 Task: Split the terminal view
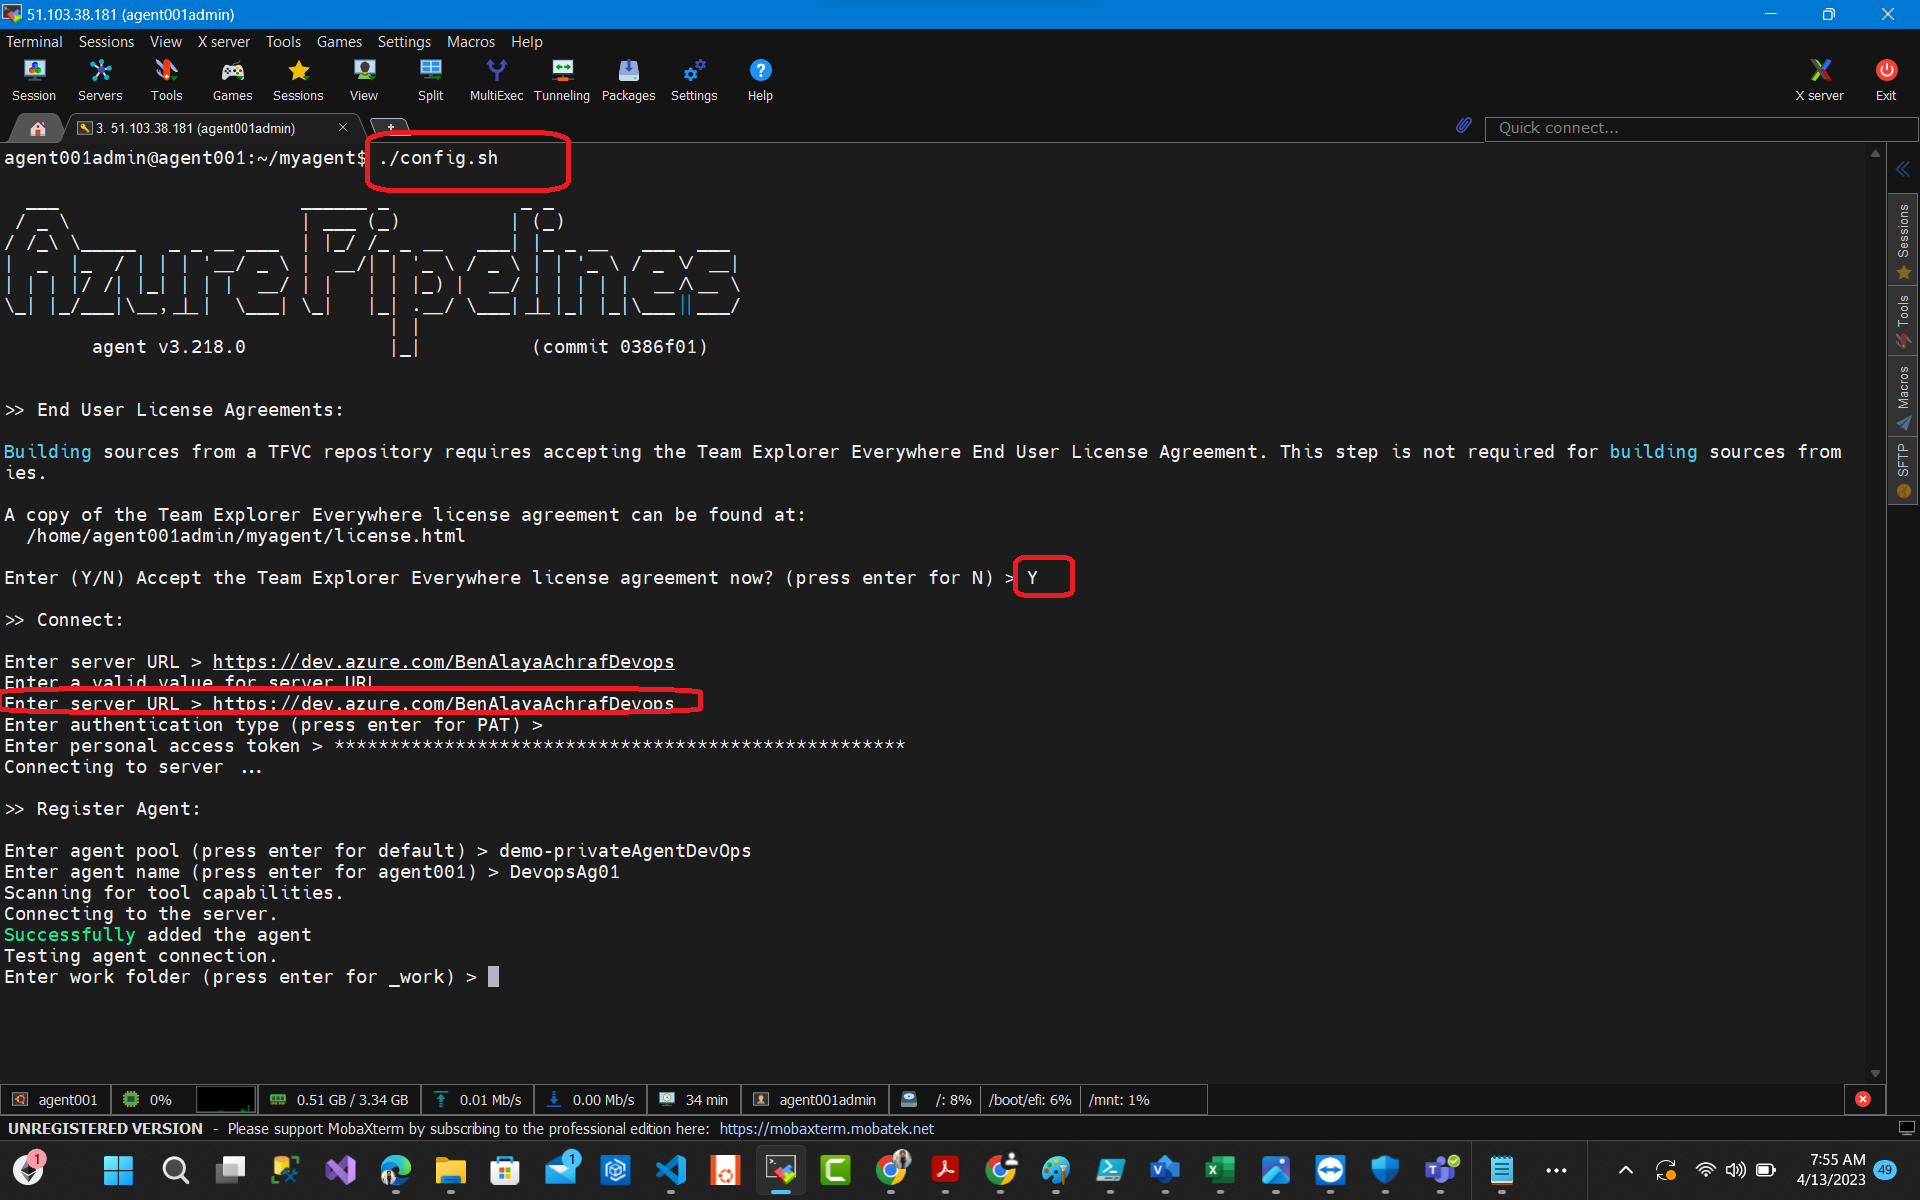(430, 78)
